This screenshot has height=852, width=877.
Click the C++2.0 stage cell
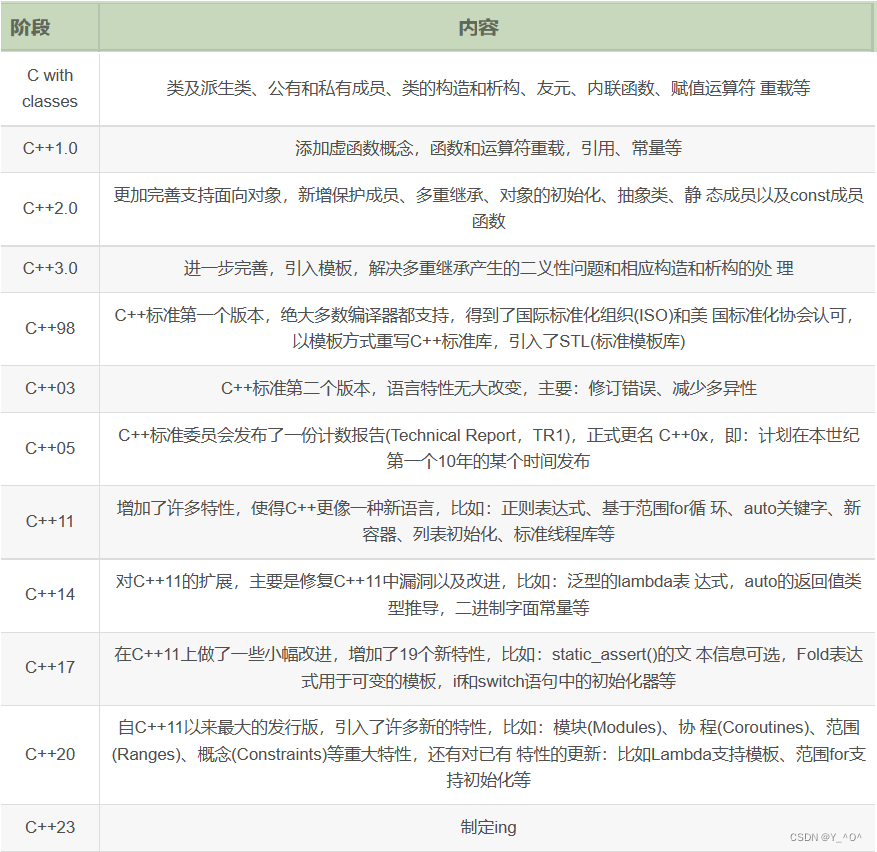click(x=49, y=208)
